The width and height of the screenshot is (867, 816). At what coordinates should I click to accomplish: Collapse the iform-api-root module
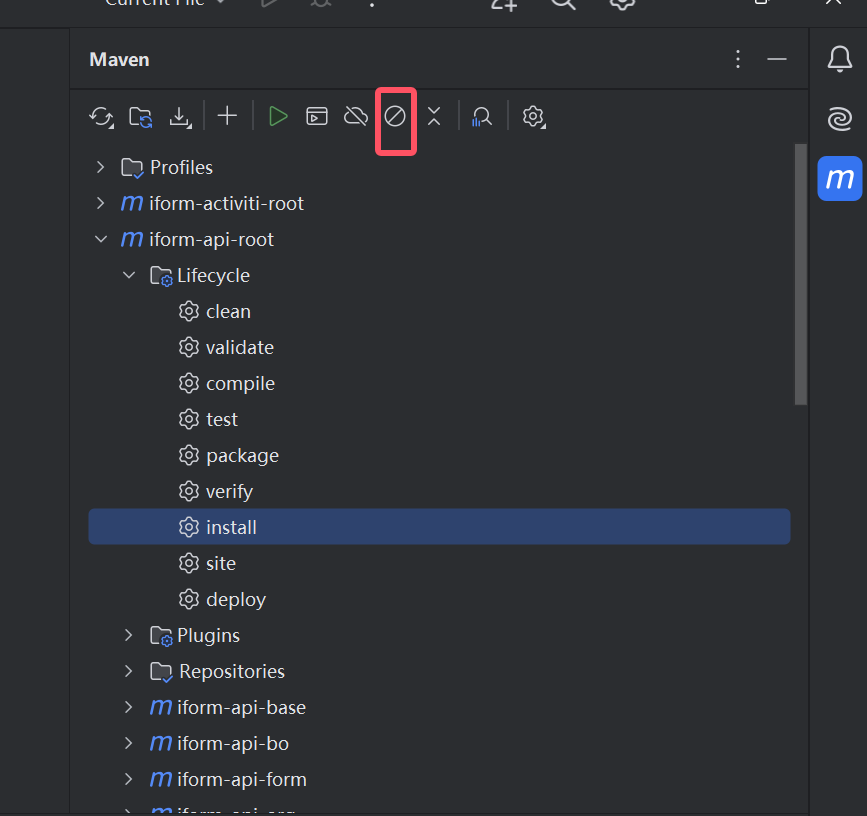click(100, 239)
